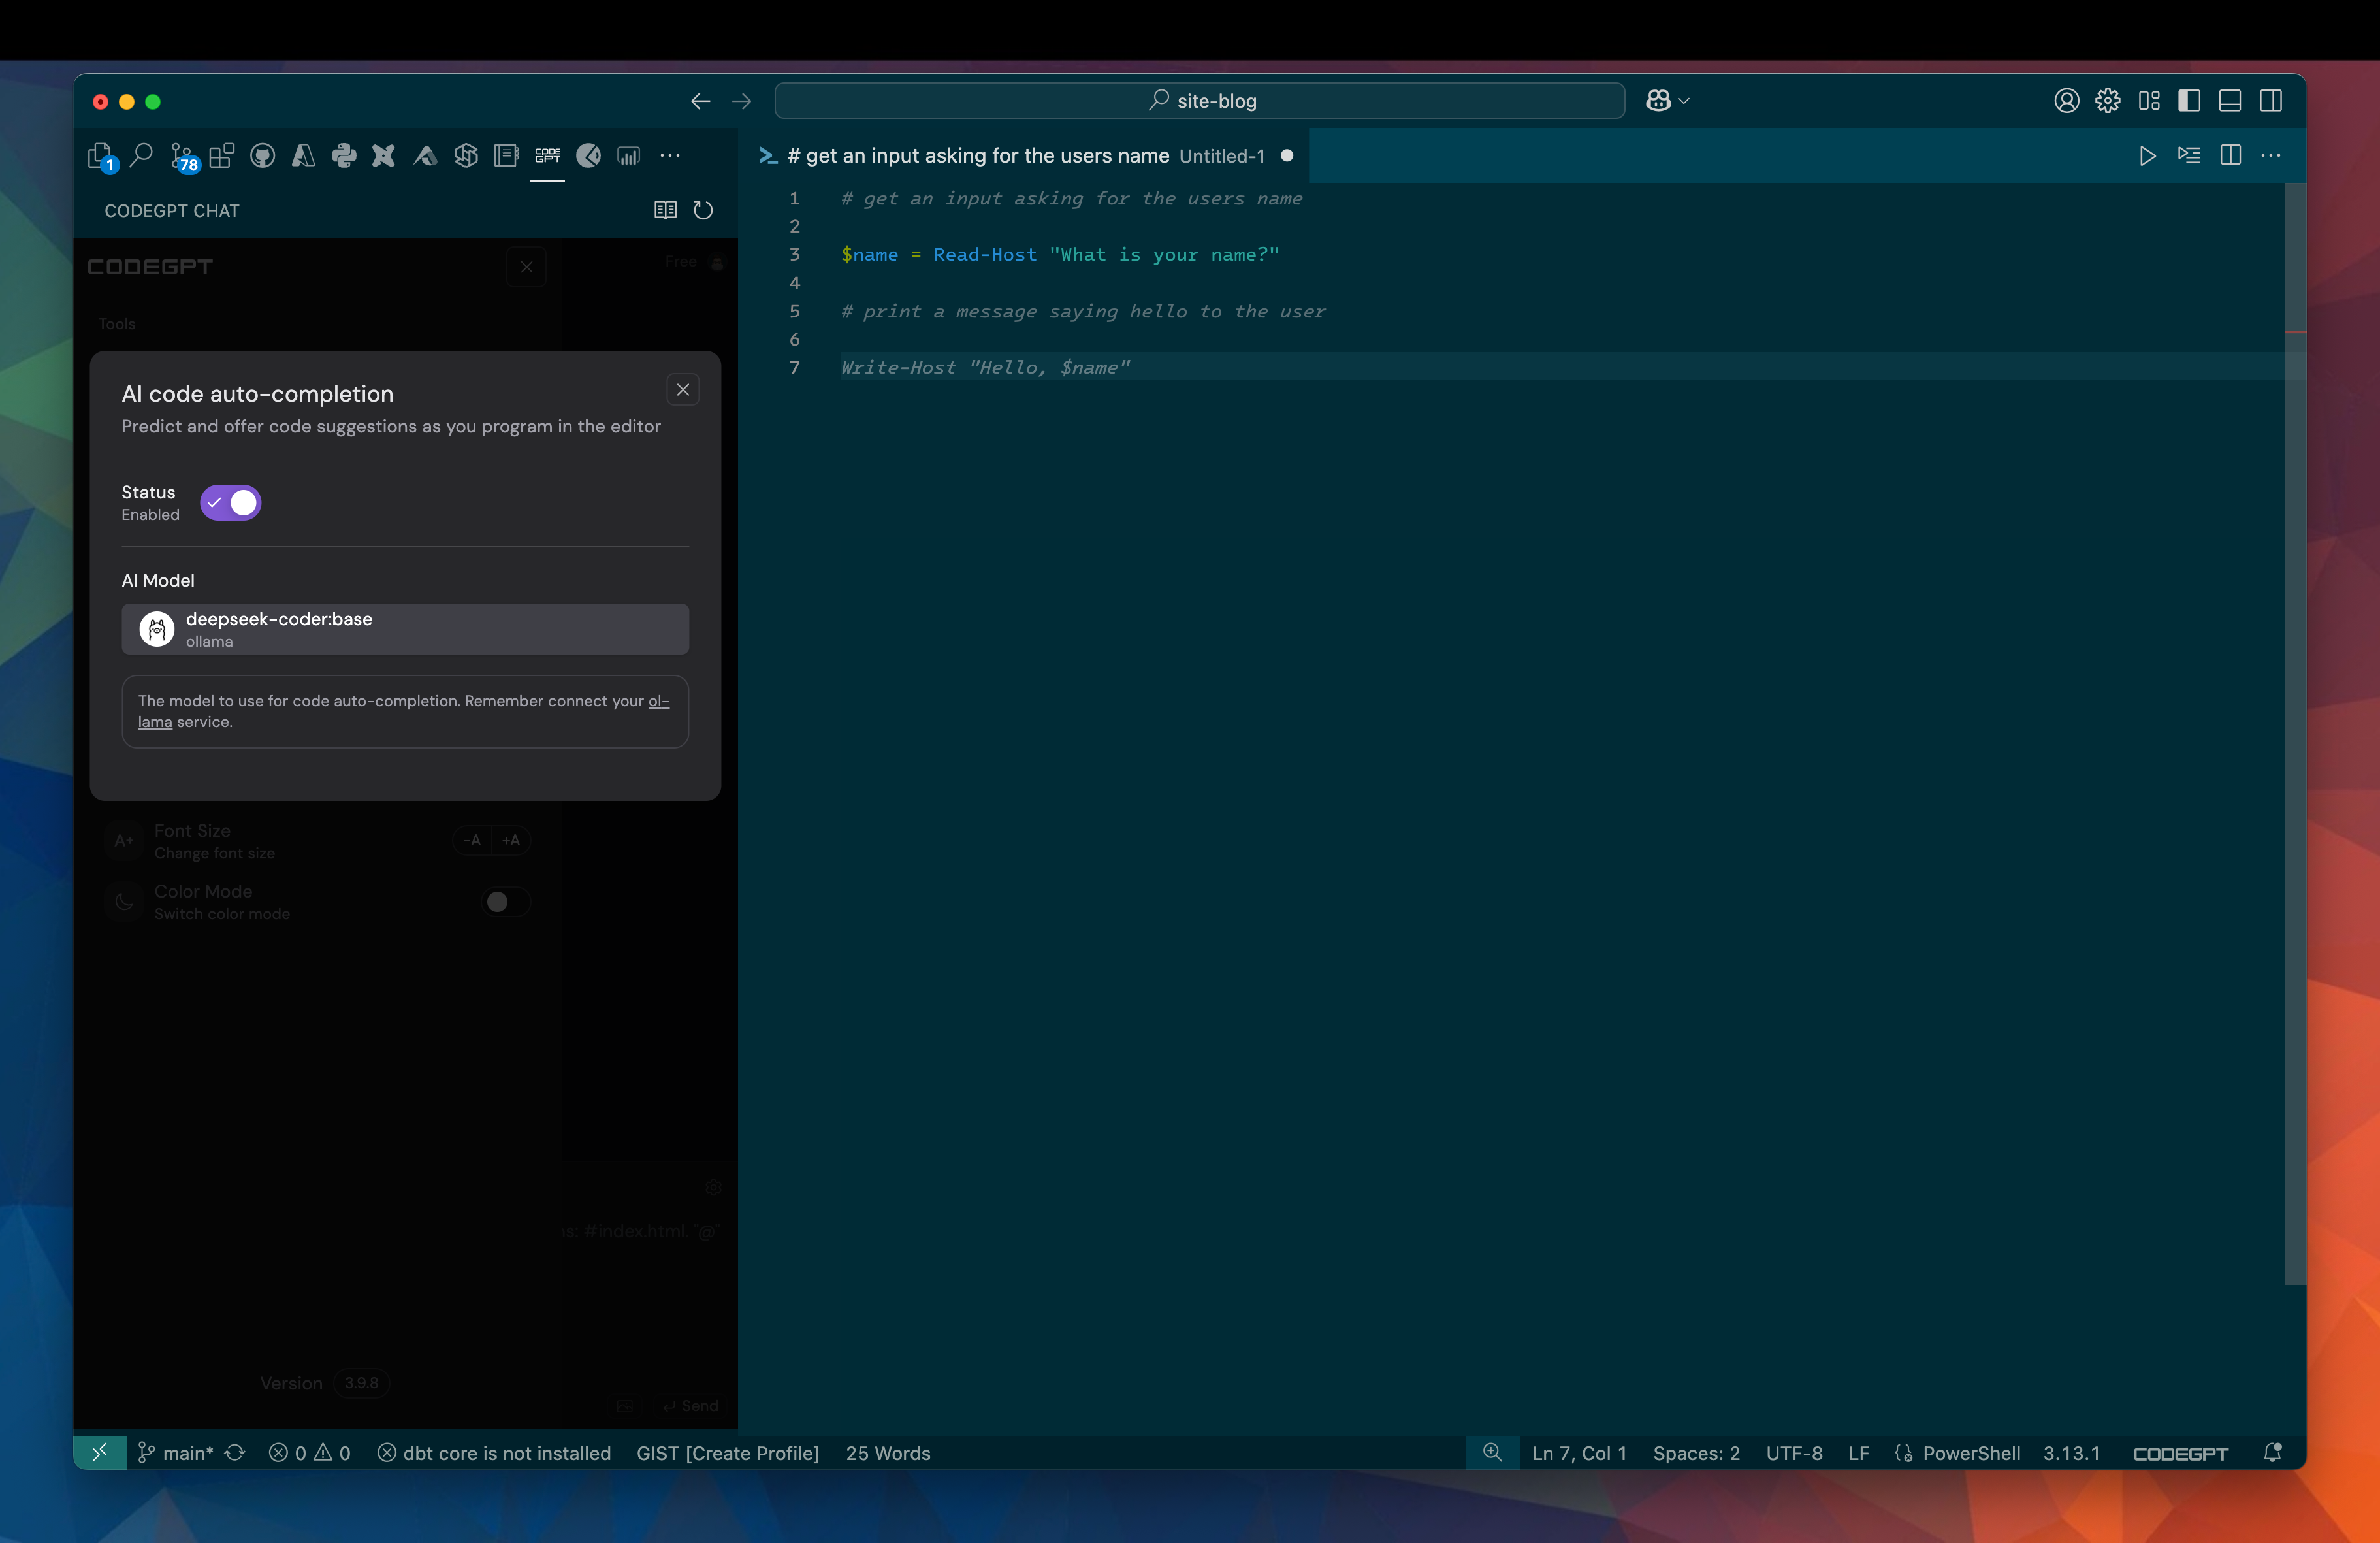
Task: Open the Python extension view
Action: [343, 156]
